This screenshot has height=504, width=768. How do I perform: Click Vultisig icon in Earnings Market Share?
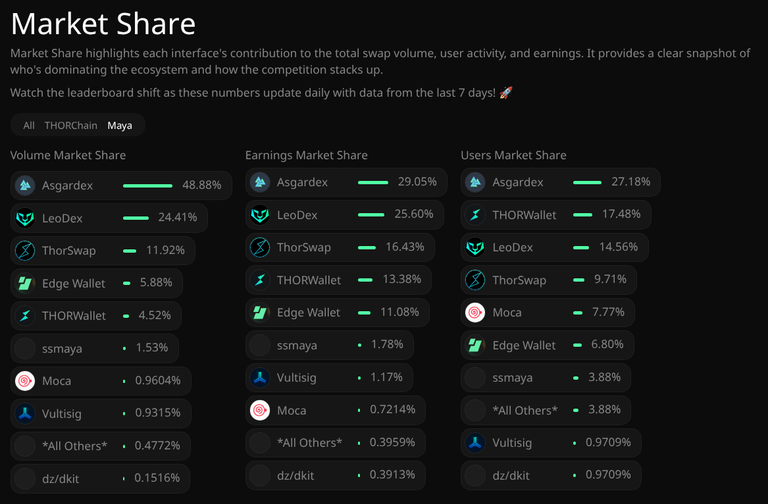click(260, 378)
